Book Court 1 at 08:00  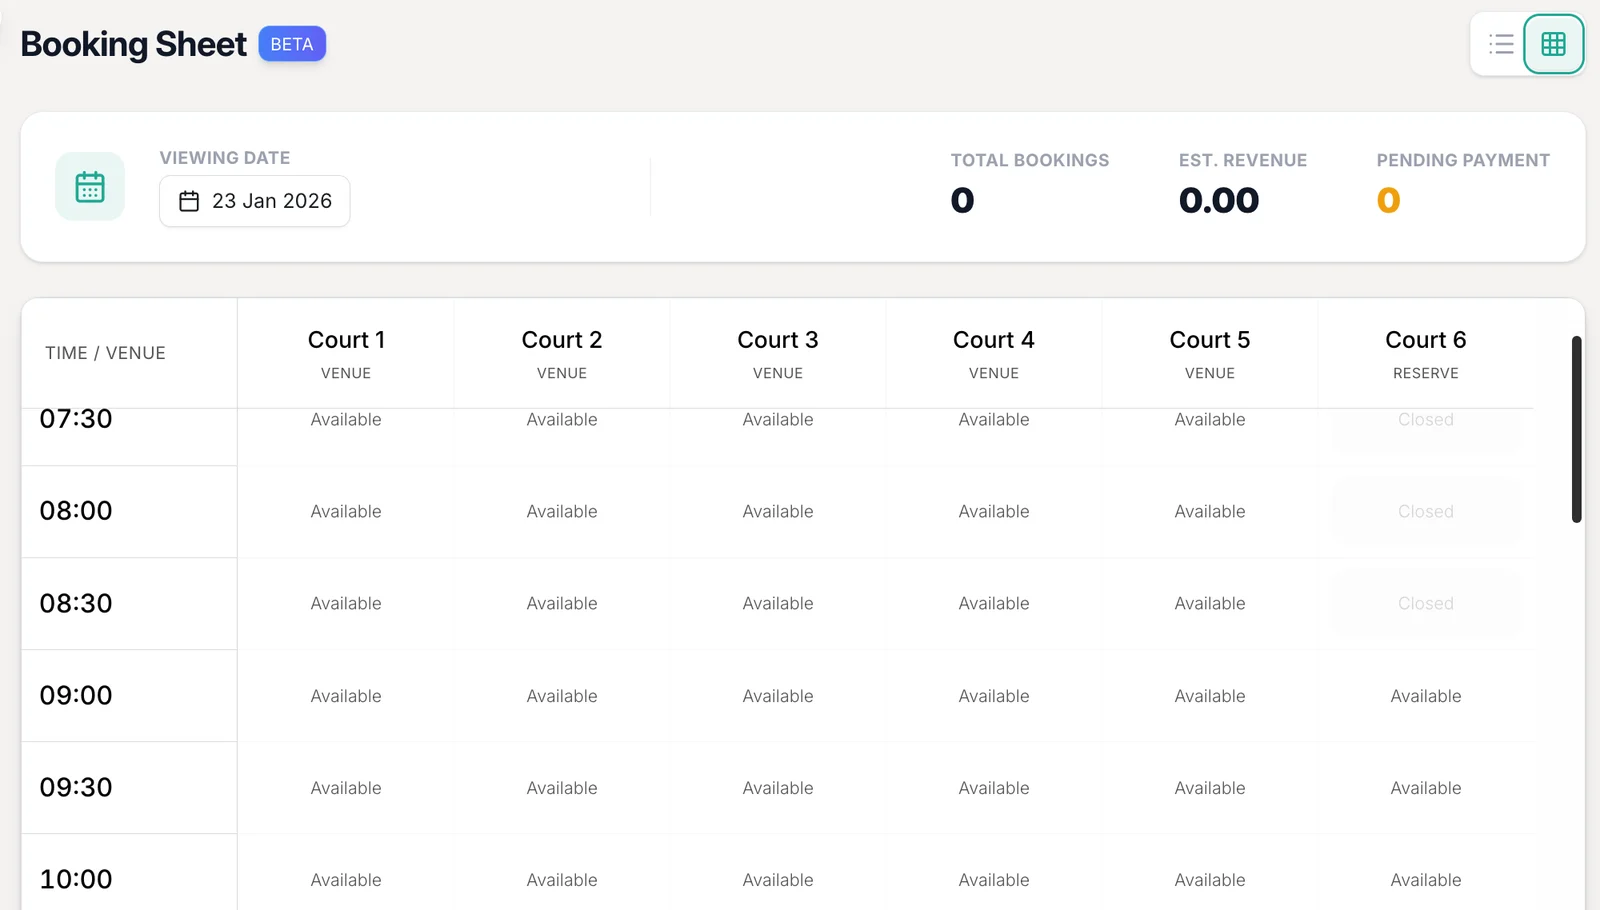click(346, 512)
